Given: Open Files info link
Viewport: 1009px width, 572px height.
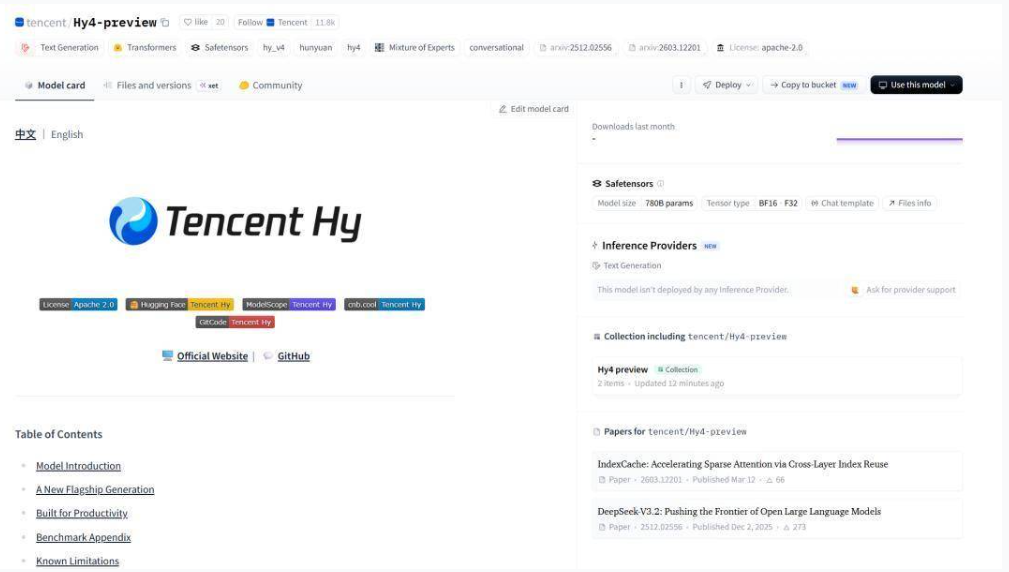Looking at the screenshot, I should point(909,203).
